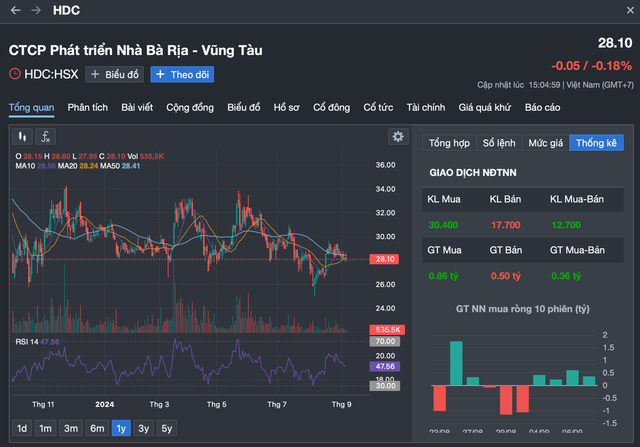Select the Thống kê side tab
Viewport: 640px width, 447px height.
tap(596, 143)
